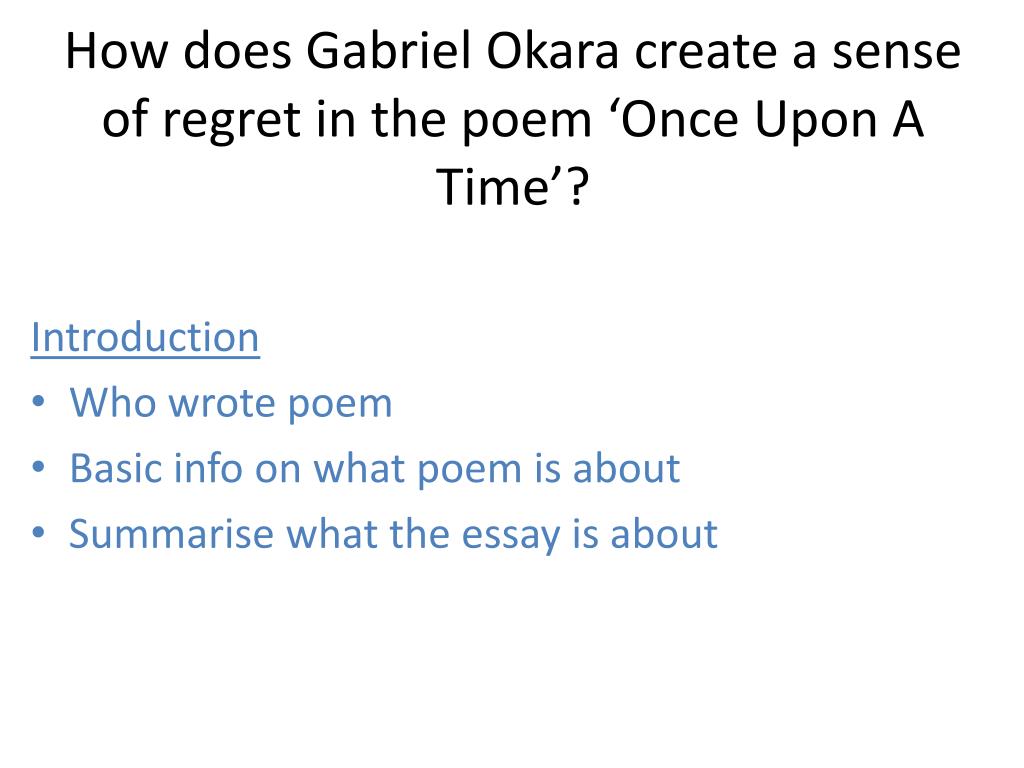The image size is (1024, 768).
Task: Click the word 'Summarise' in the last bullet
Action: (x=172, y=534)
